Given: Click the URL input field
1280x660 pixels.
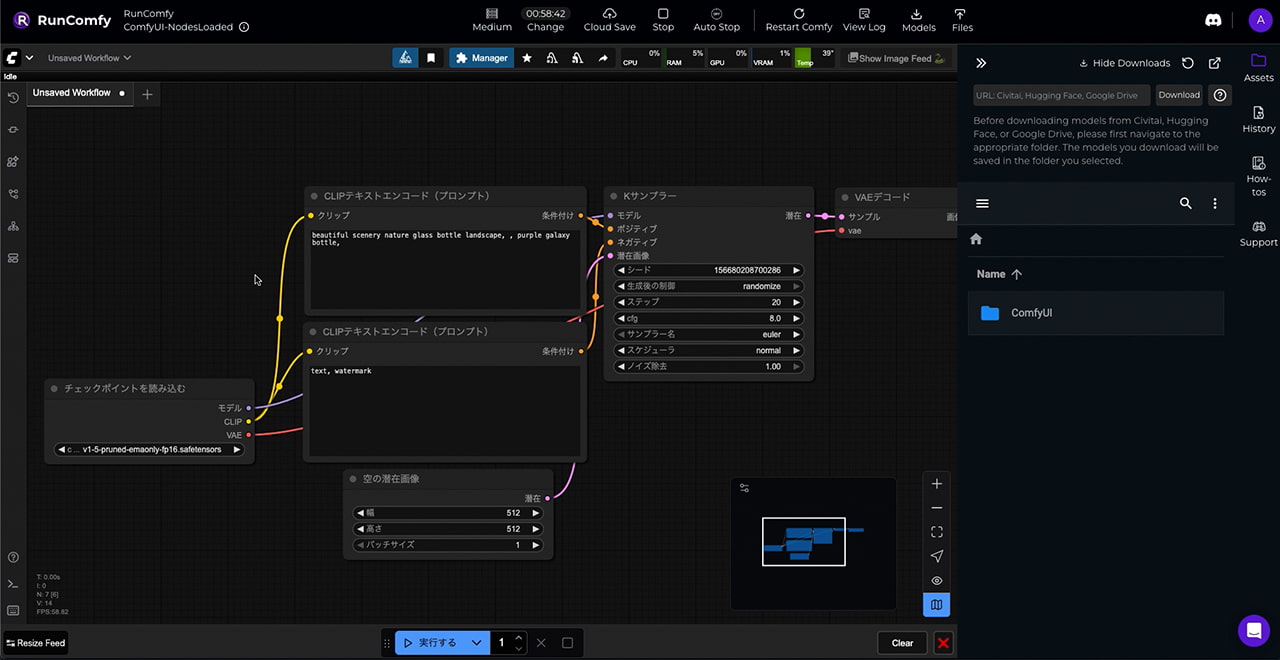Looking at the screenshot, I should click(x=1061, y=95).
